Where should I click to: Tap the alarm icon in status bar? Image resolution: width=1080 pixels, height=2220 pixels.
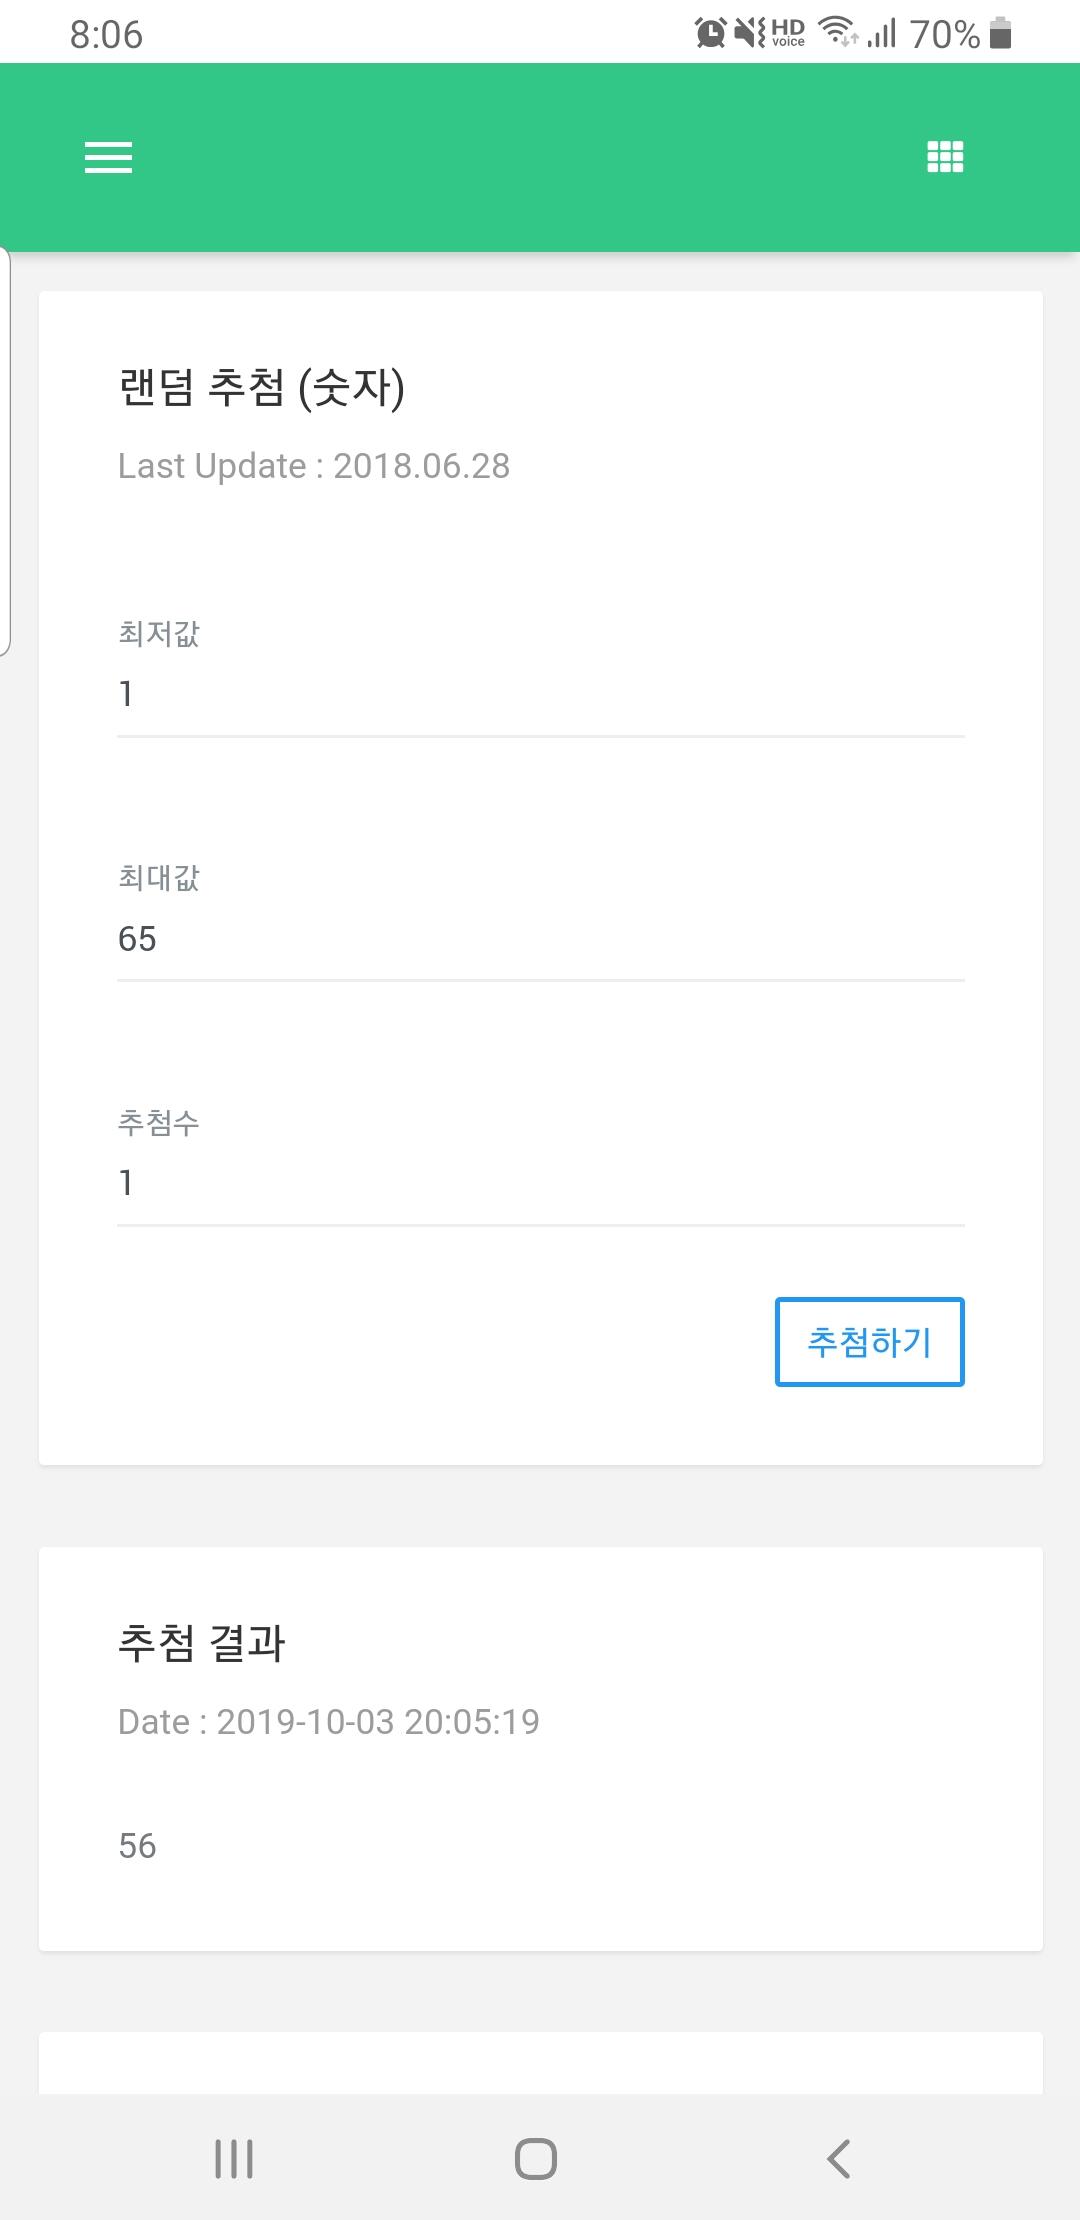coord(710,34)
